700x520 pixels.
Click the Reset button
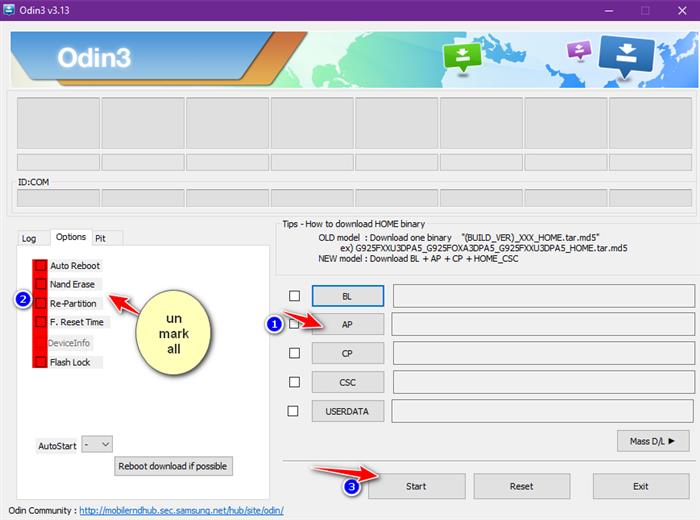[x=521, y=486]
